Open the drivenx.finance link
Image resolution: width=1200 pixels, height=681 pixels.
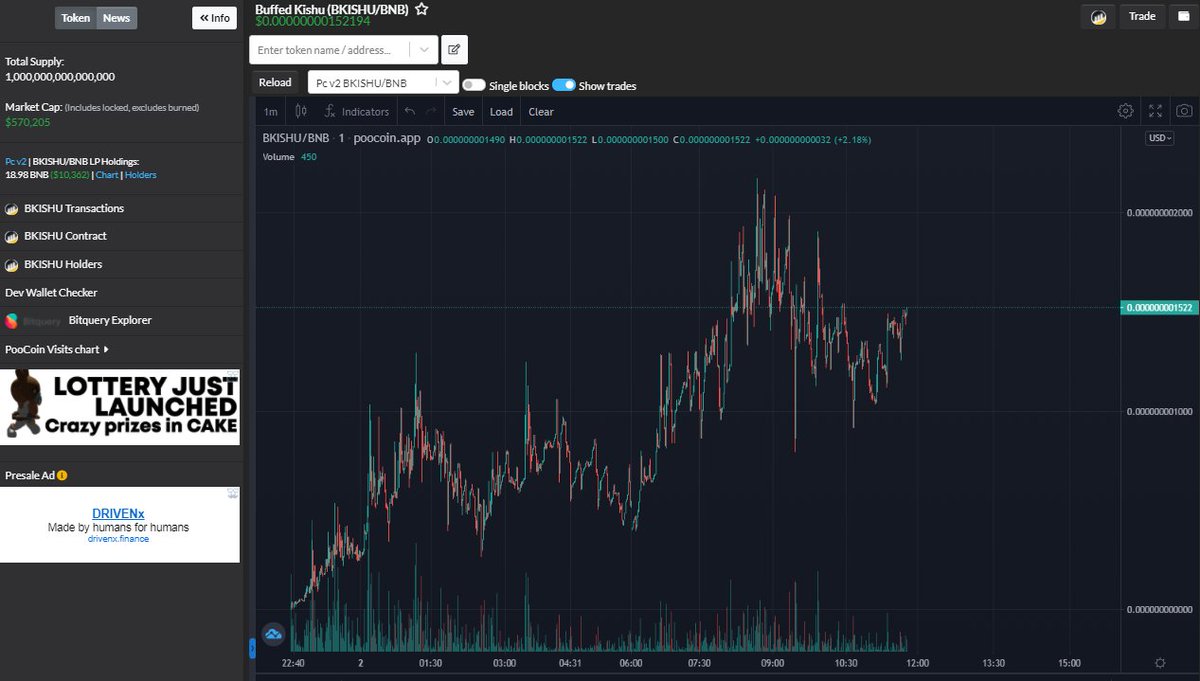[x=118, y=539]
